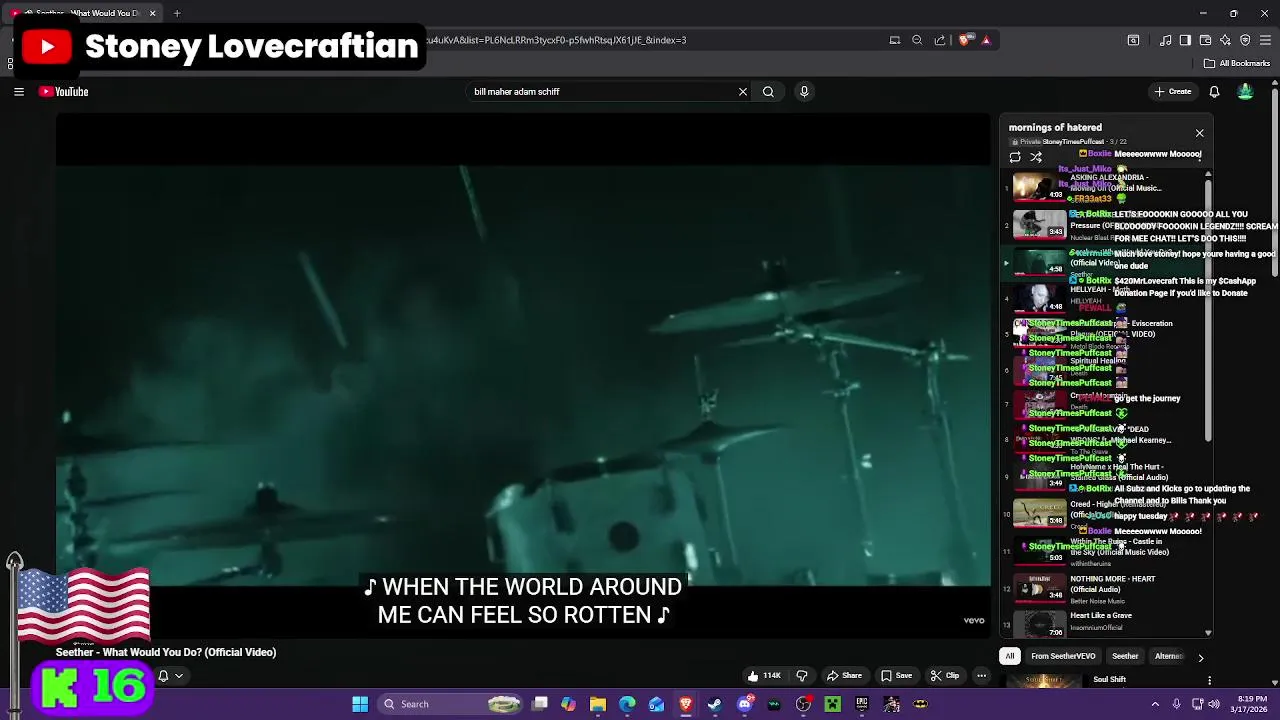This screenshot has width=1280, height=720.
Task: Open the YouTube guide hamburger menu
Action: pyautogui.click(x=18, y=92)
